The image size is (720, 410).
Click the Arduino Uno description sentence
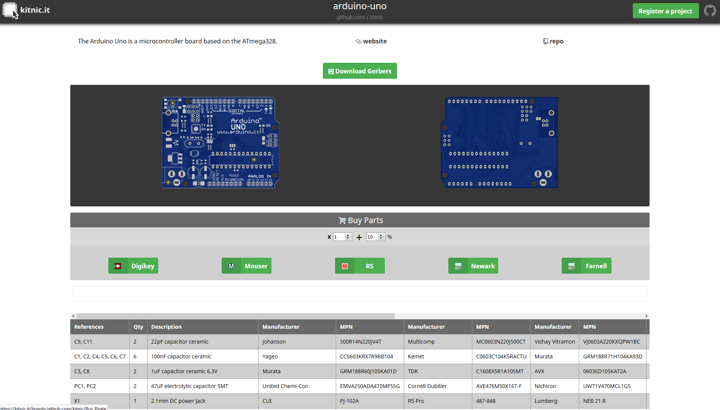[x=177, y=41]
